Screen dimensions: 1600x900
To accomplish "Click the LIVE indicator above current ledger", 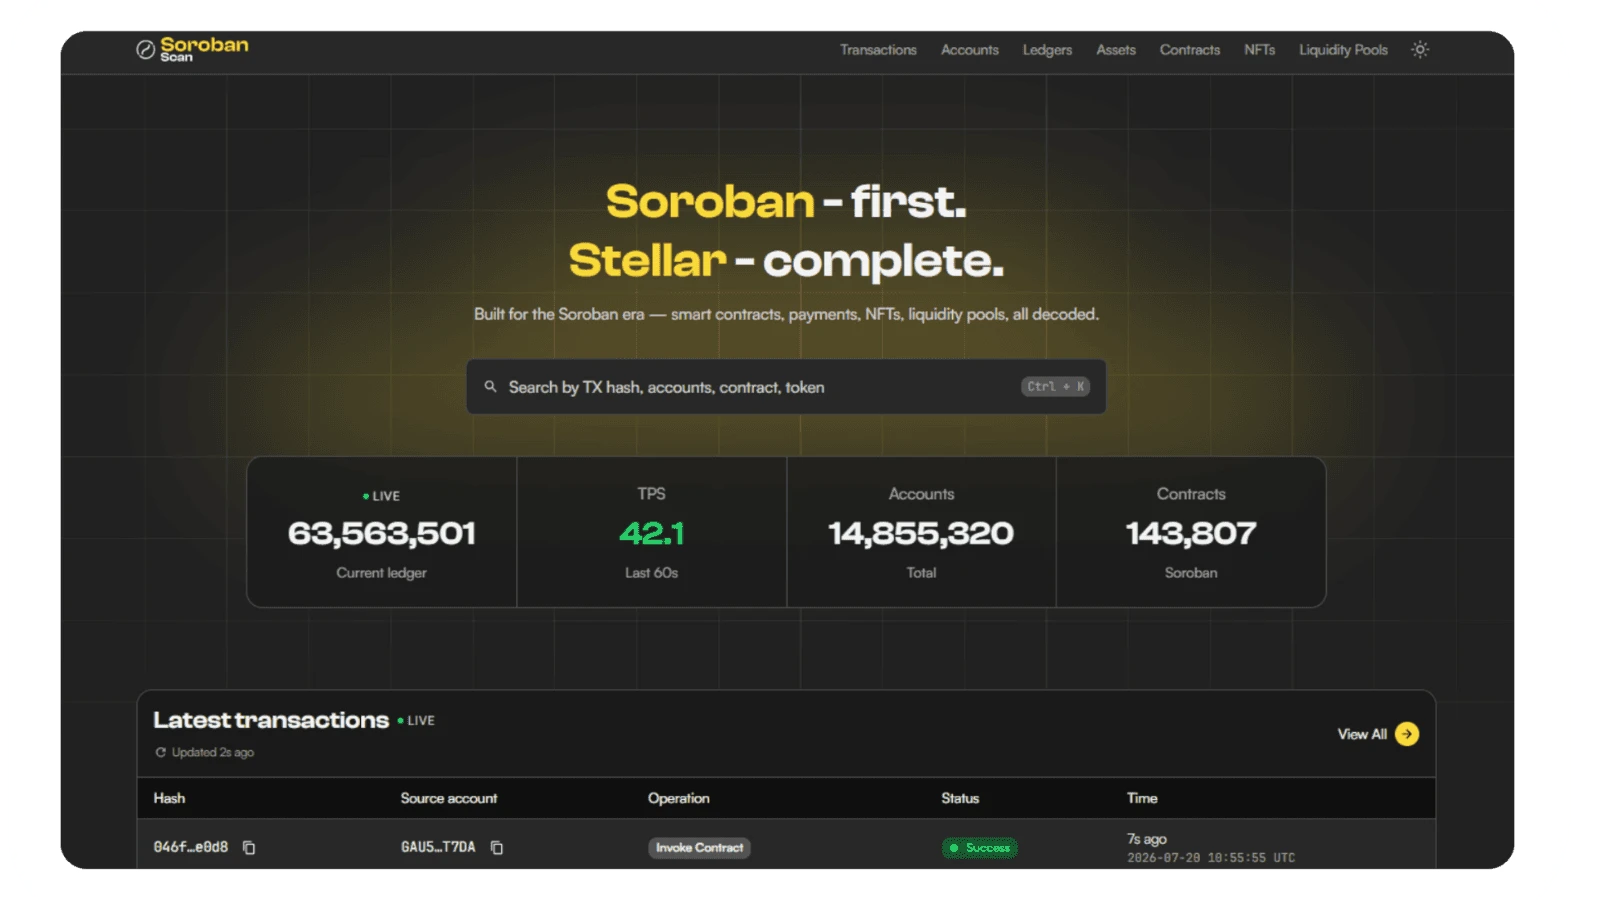I will [x=381, y=496].
